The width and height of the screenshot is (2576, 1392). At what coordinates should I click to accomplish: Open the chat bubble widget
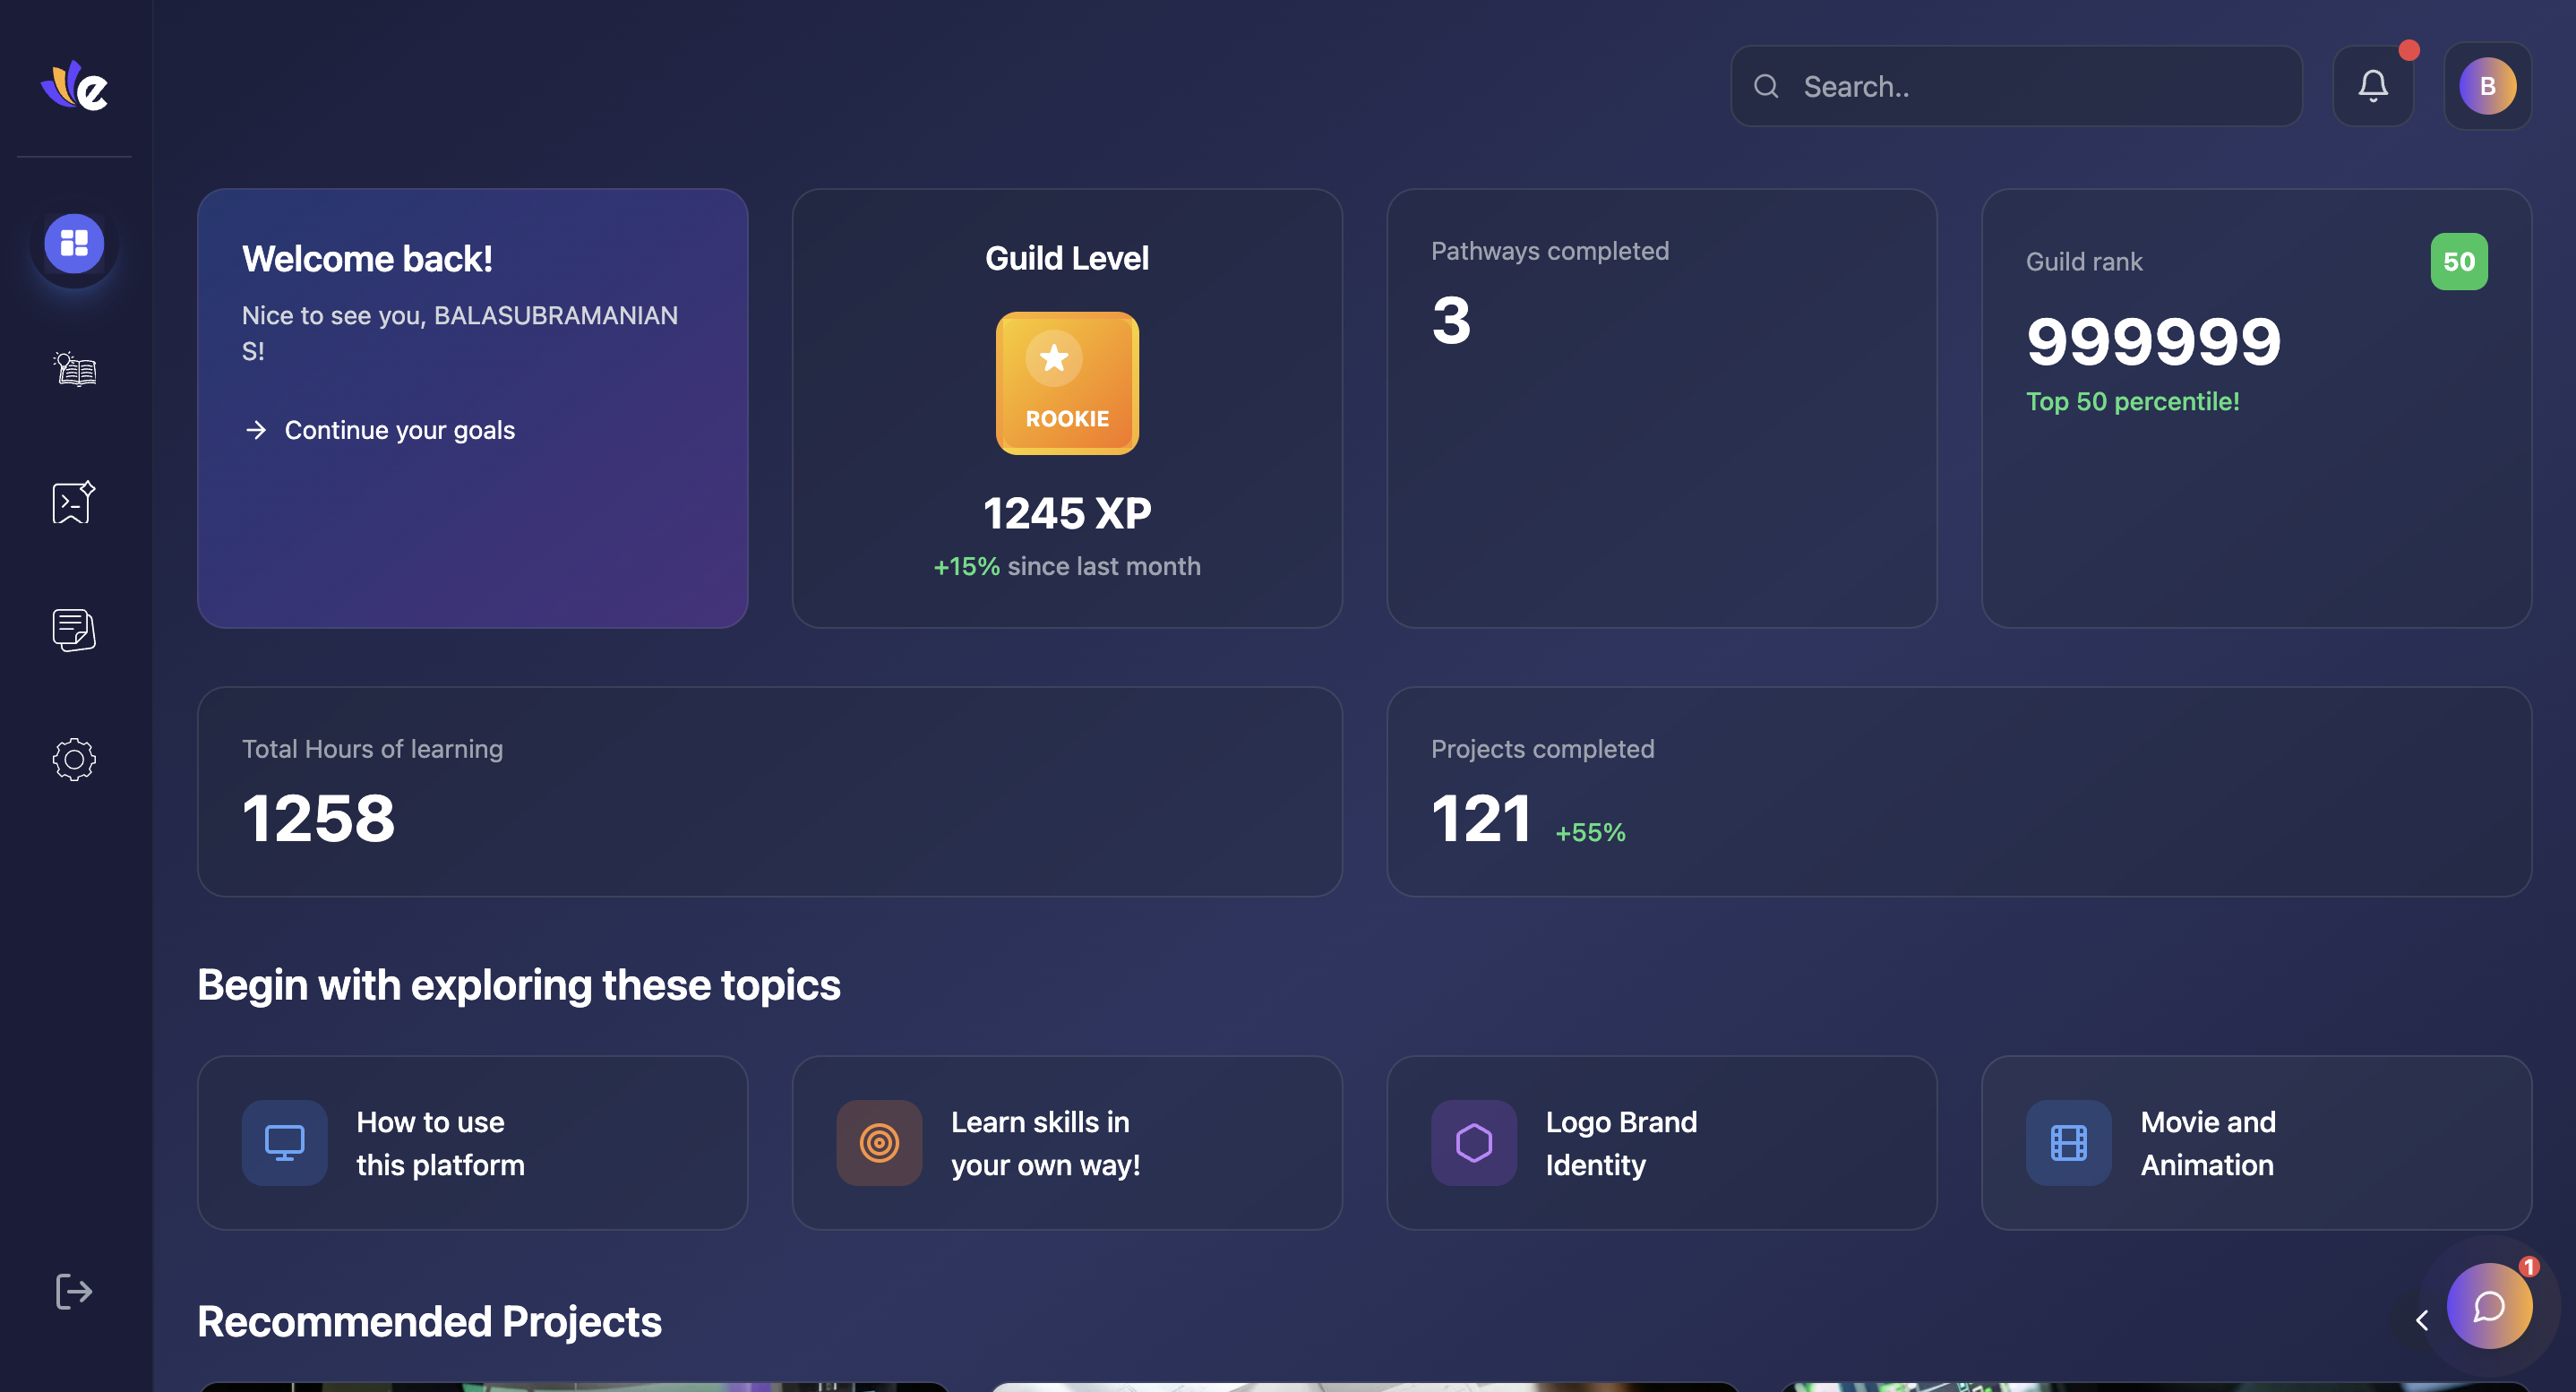click(x=2488, y=1306)
